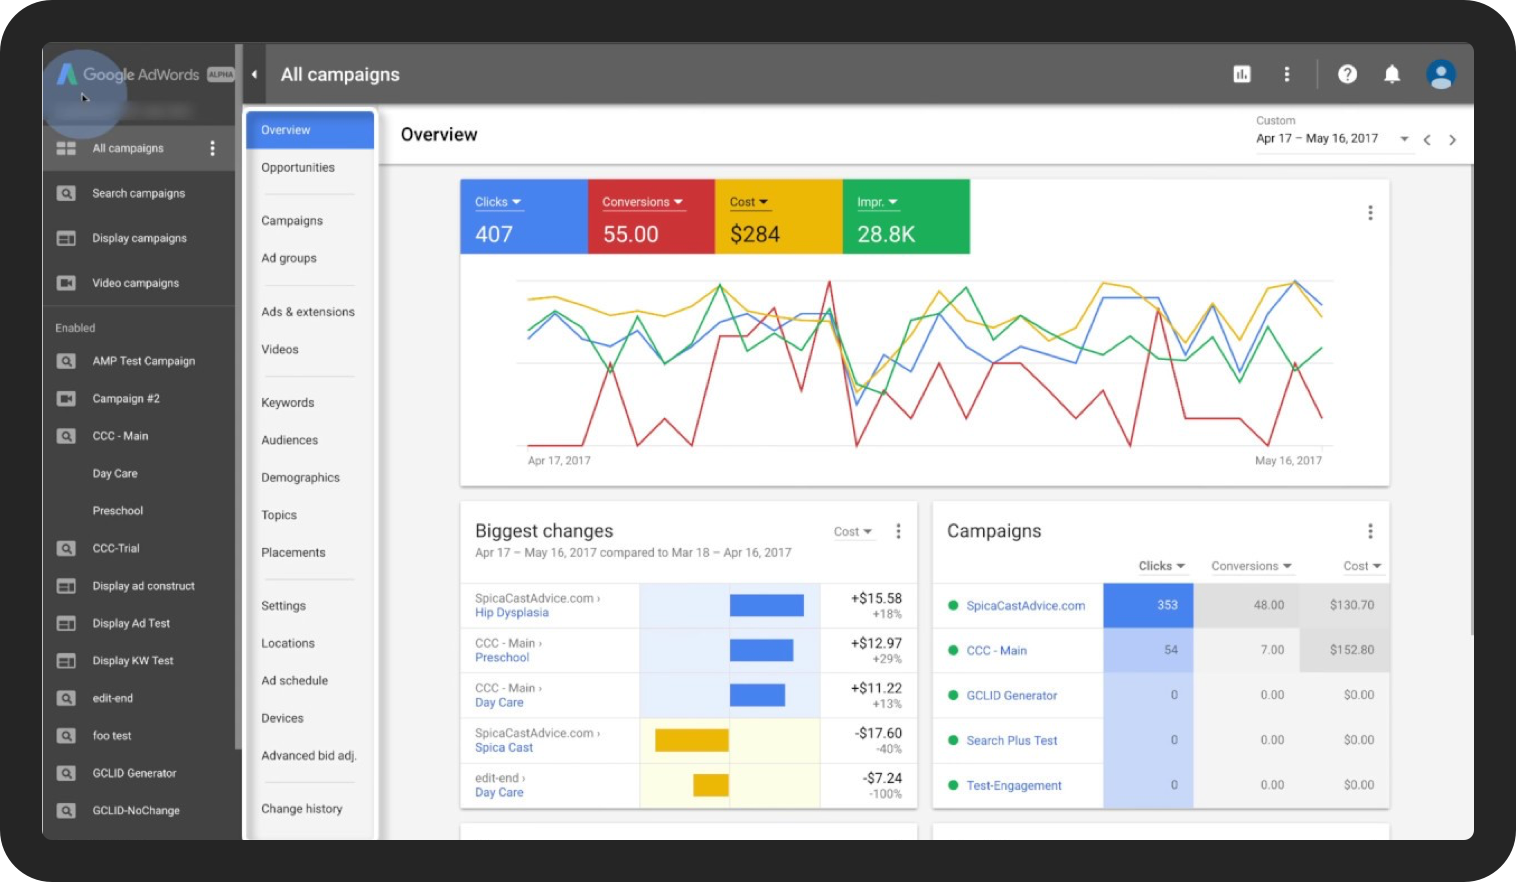
Task: Click the $152.80 cost cell for CCC - Main
Action: [x=1345, y=650]
